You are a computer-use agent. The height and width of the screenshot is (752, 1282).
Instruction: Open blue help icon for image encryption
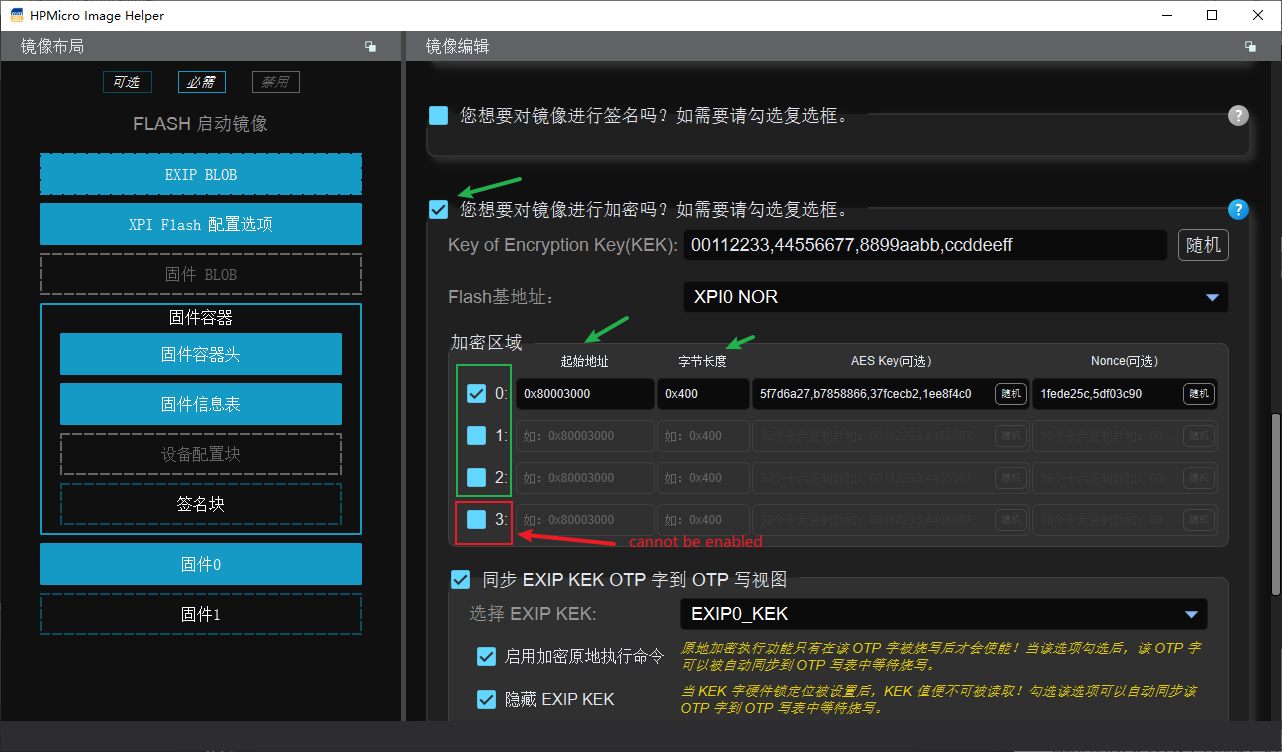[x=1238, y=209]
